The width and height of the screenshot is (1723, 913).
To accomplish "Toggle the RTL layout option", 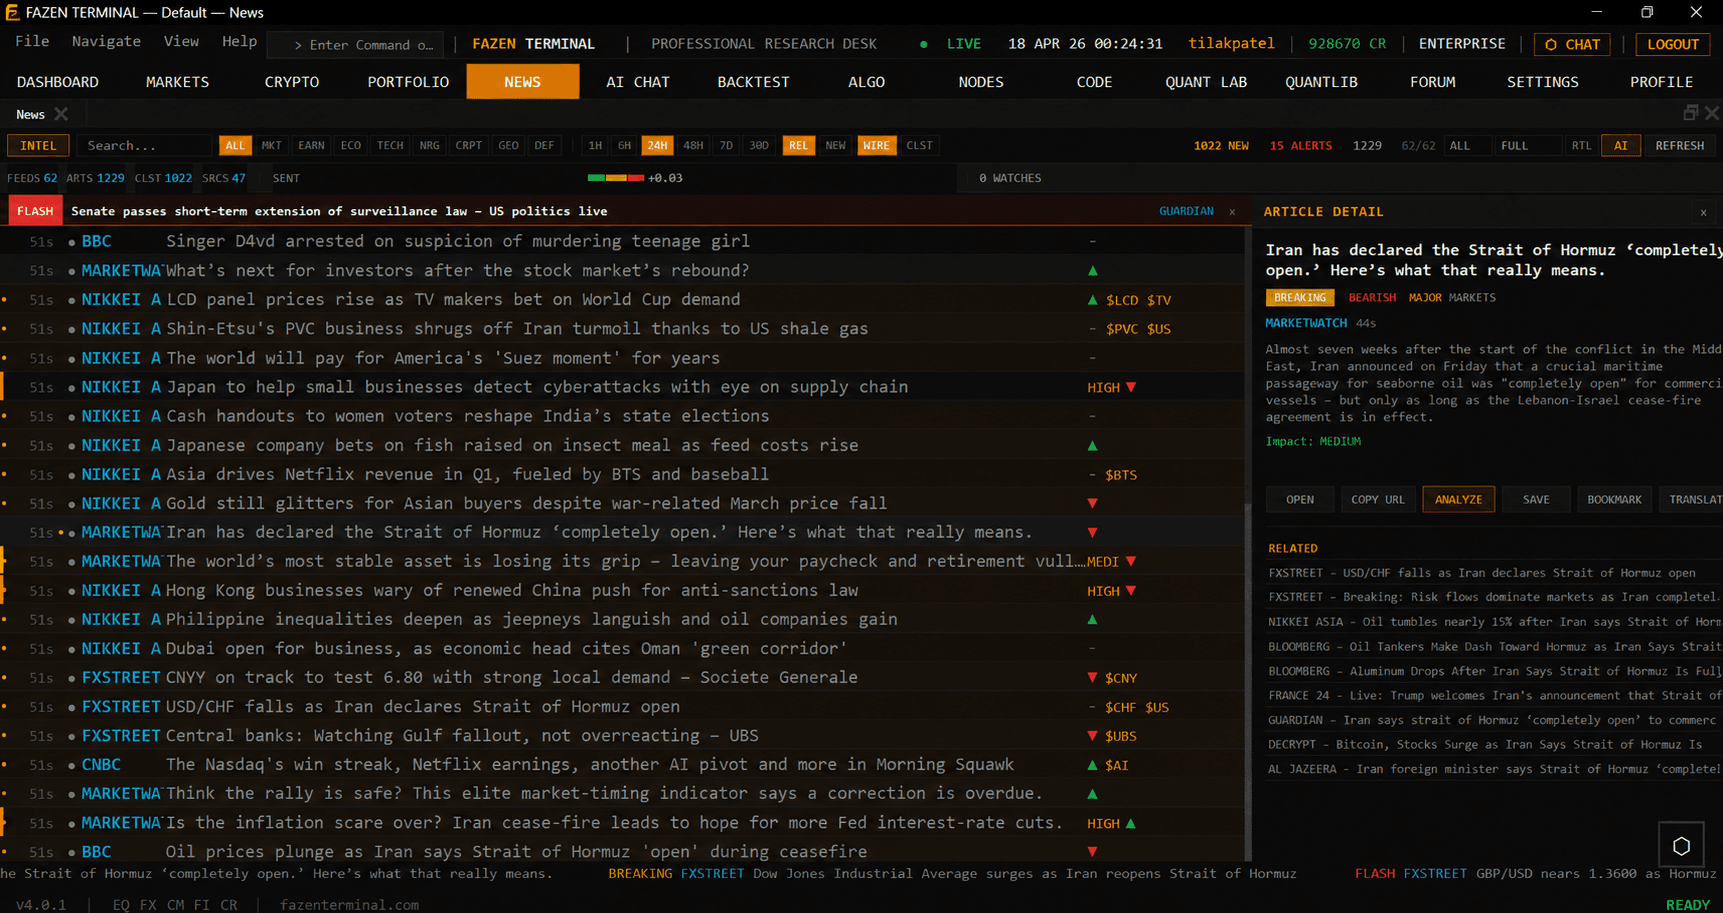I will click(1581, 146).
